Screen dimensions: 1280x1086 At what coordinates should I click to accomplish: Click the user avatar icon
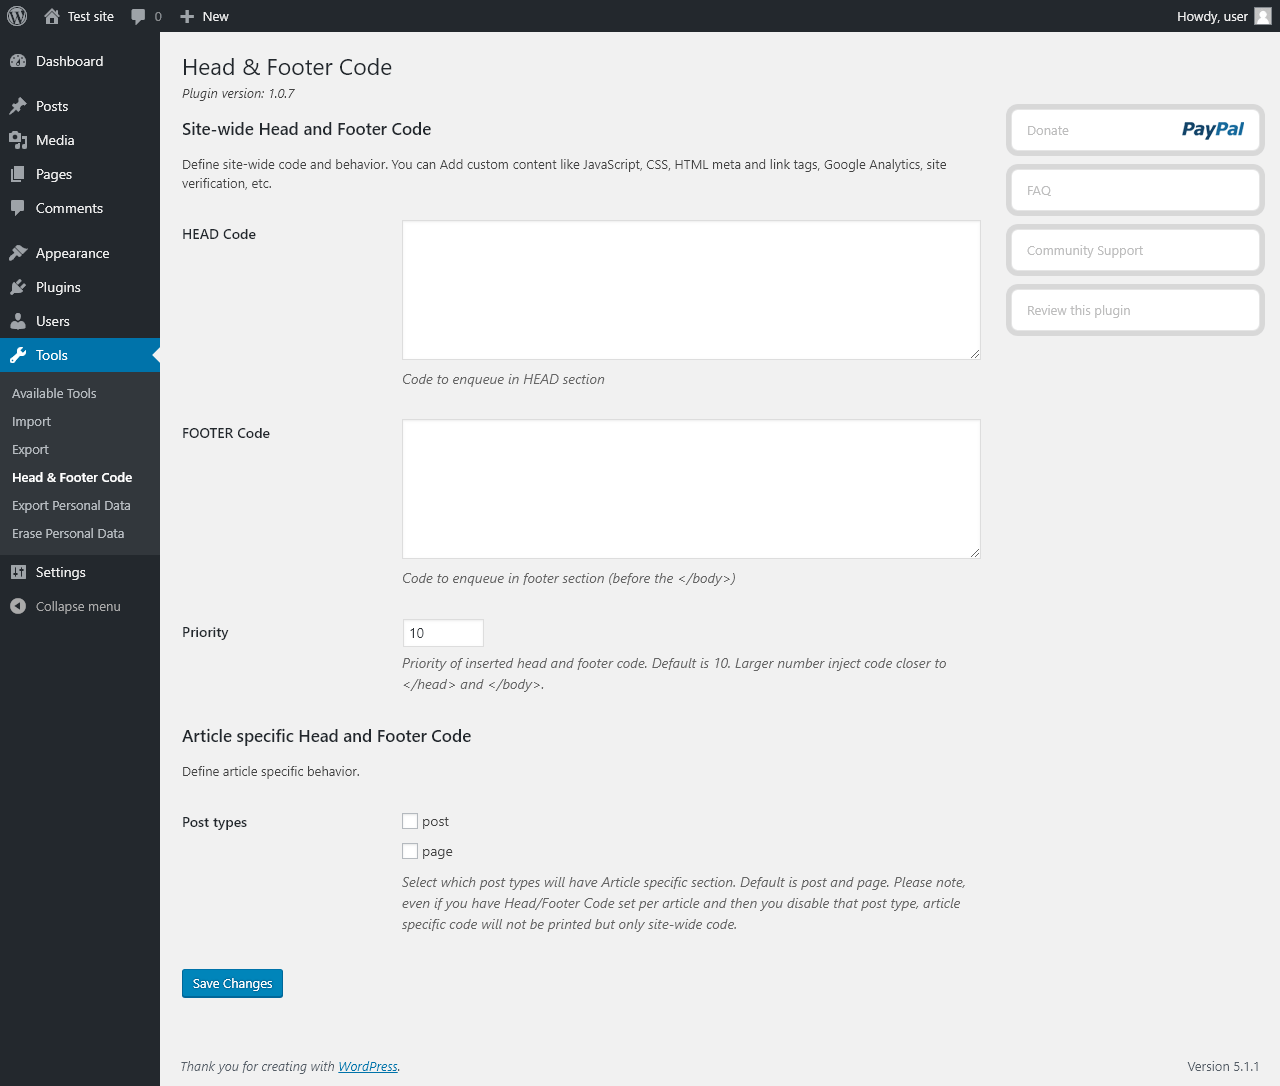pyautogui.click(x=1263, y=16)
